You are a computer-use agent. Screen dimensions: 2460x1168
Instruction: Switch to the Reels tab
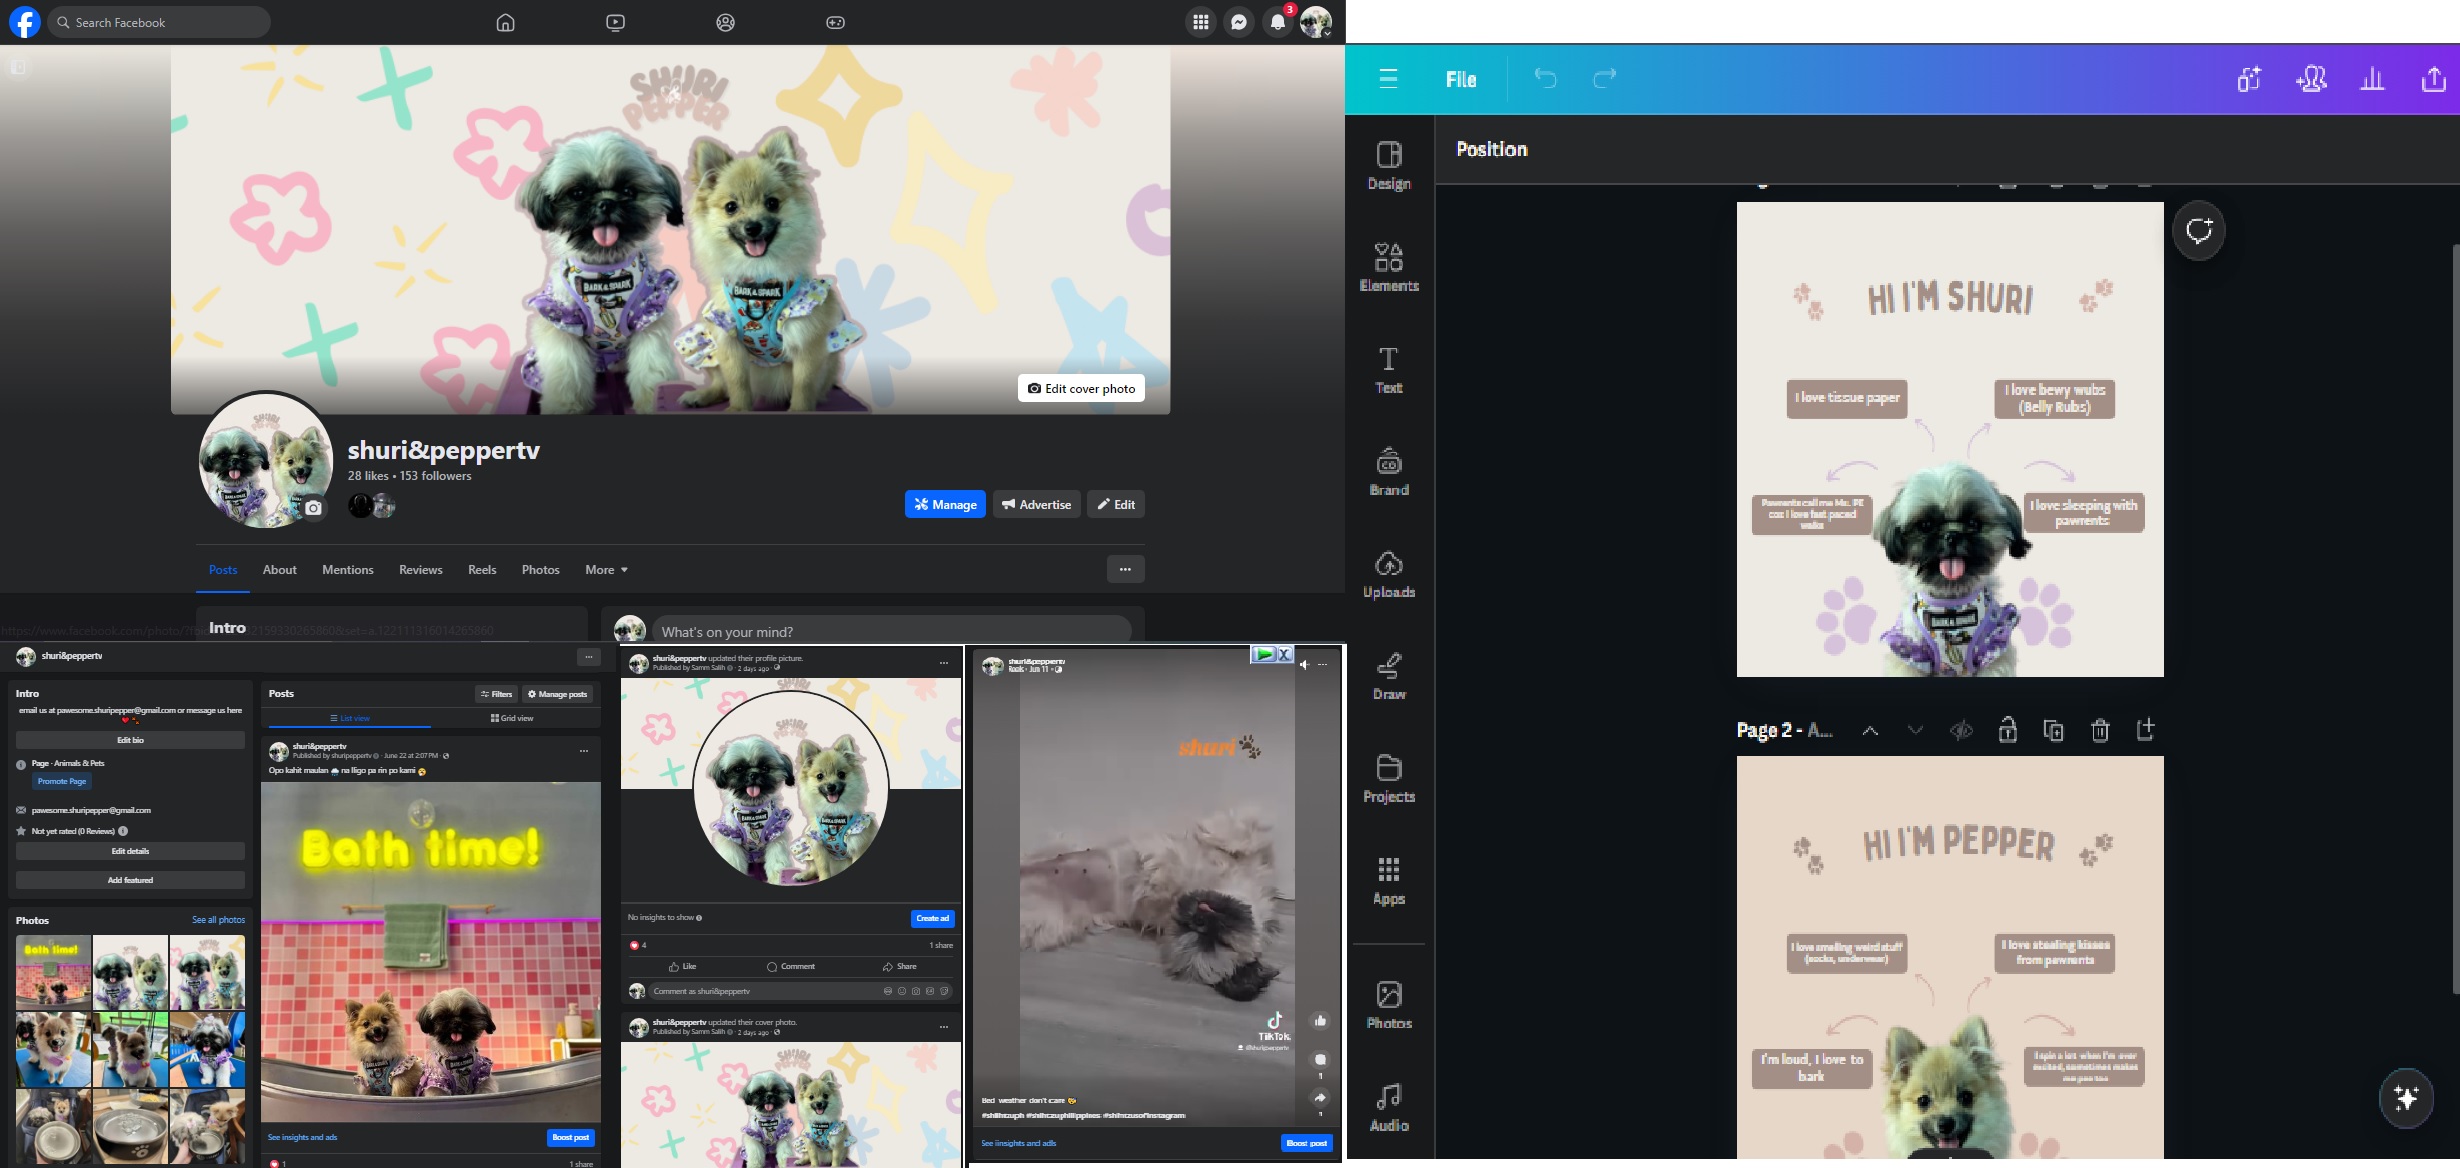(x=482, y=570)
